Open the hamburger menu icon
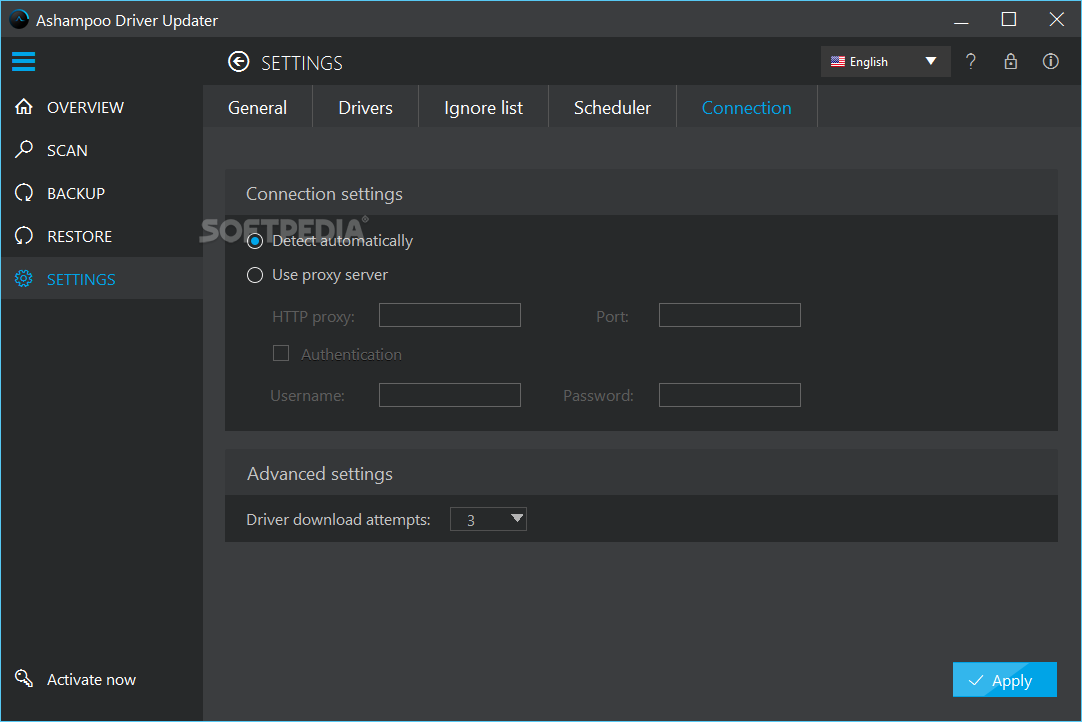Image resolution: width=1082 pixels, height=722 pixels. pyautogui.click(x=23, y=61)
